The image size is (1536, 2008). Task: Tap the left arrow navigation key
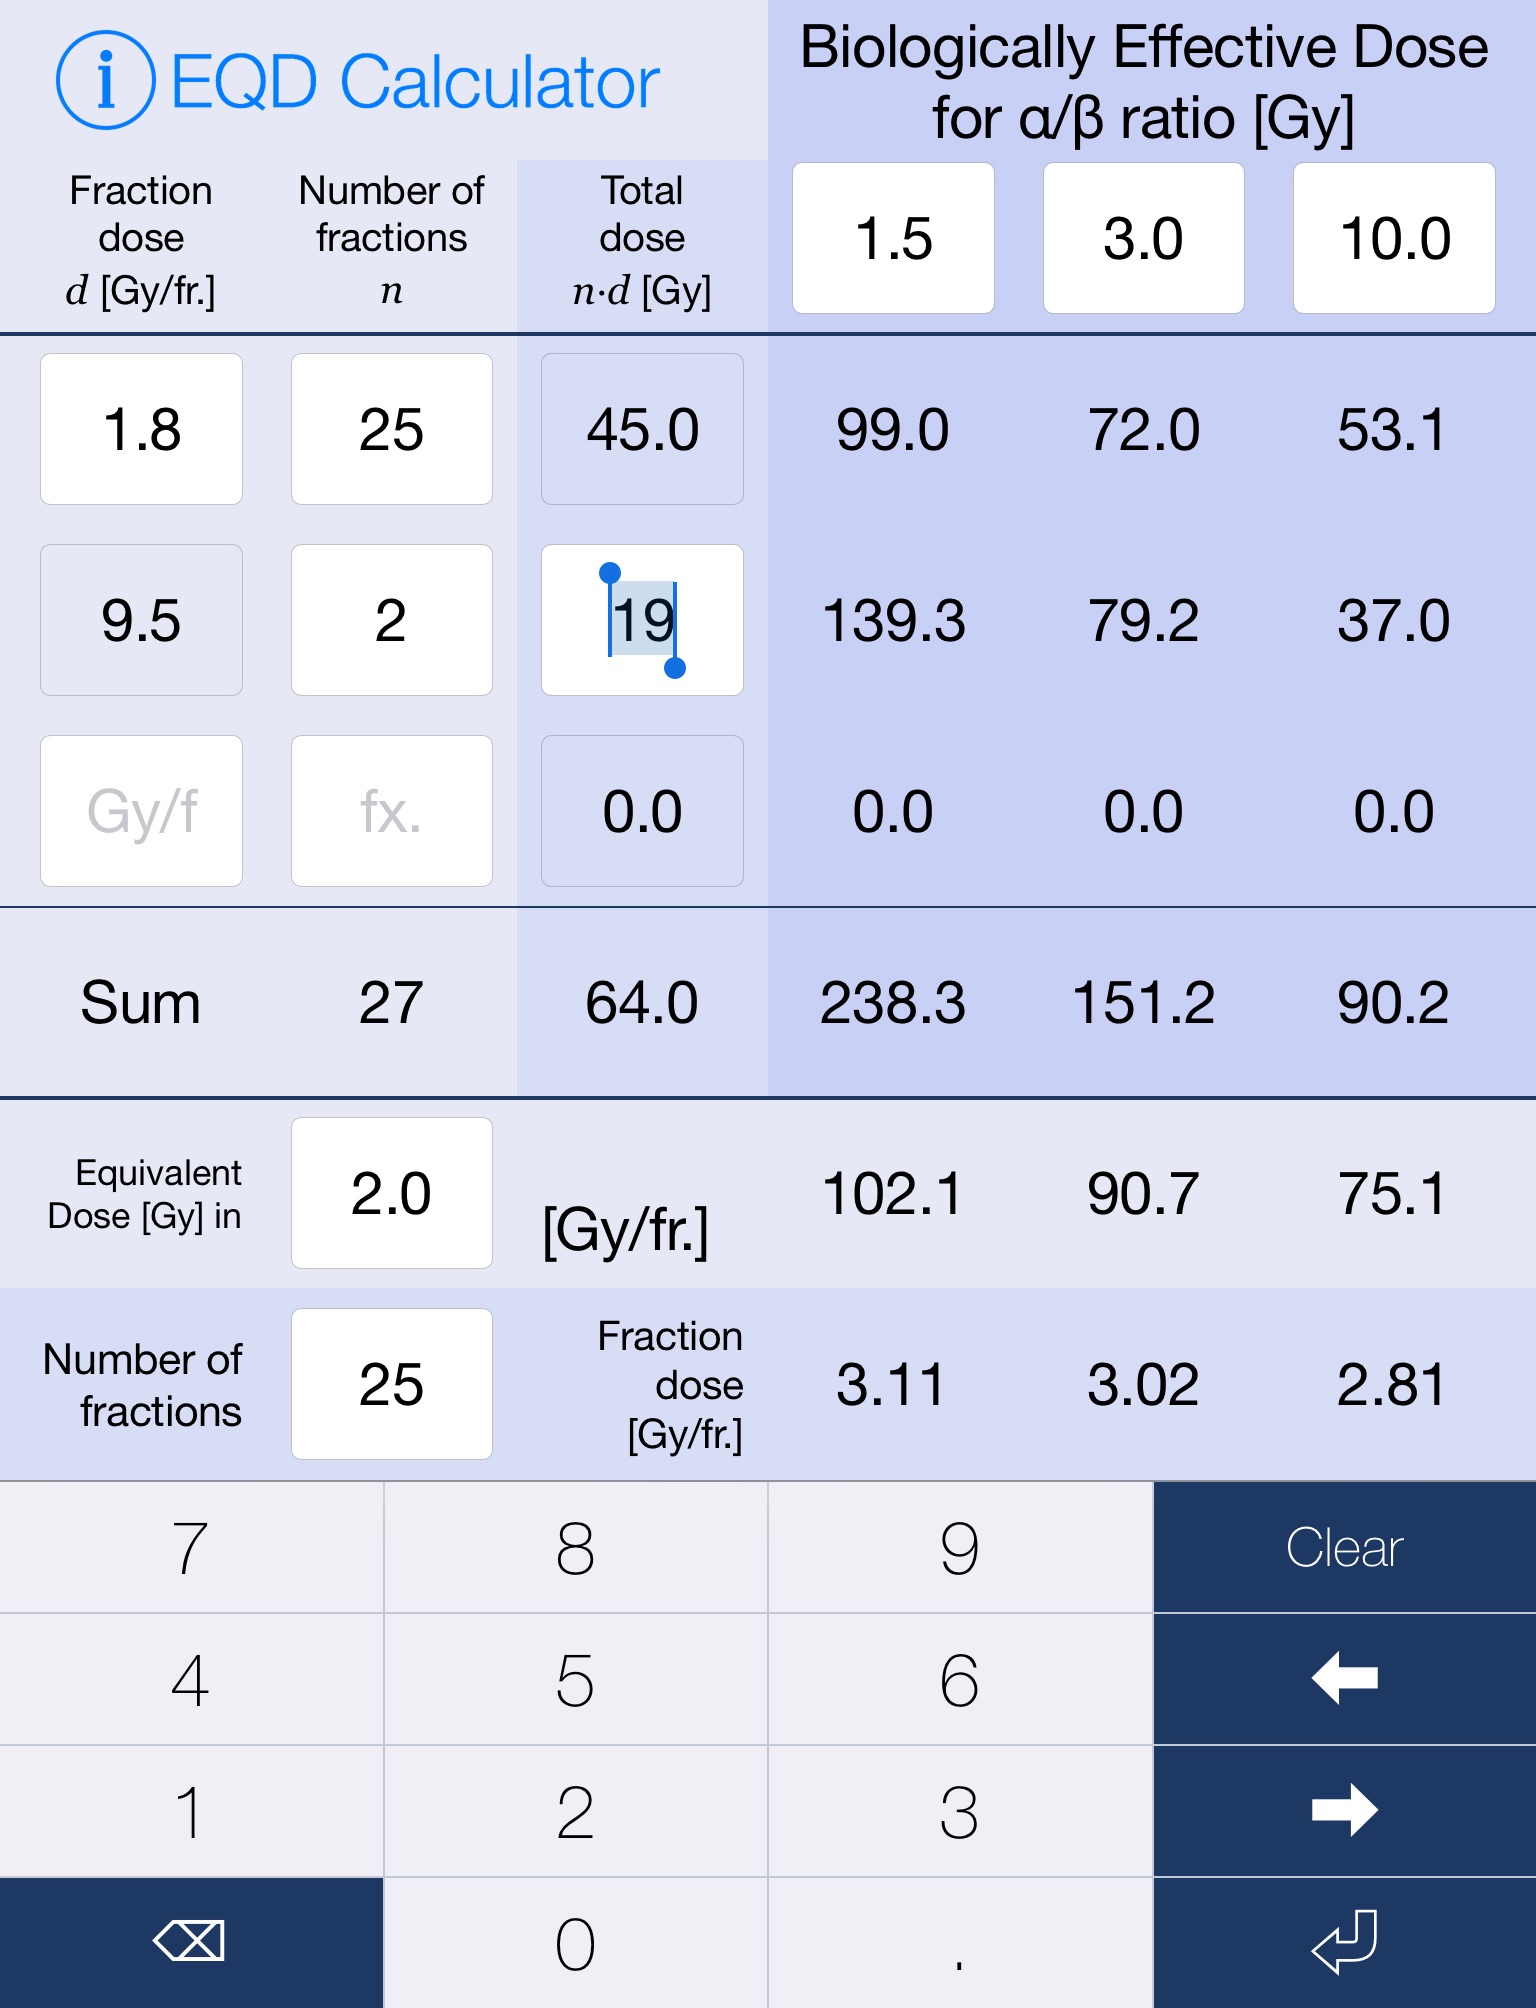[x=1344, y=1678]
